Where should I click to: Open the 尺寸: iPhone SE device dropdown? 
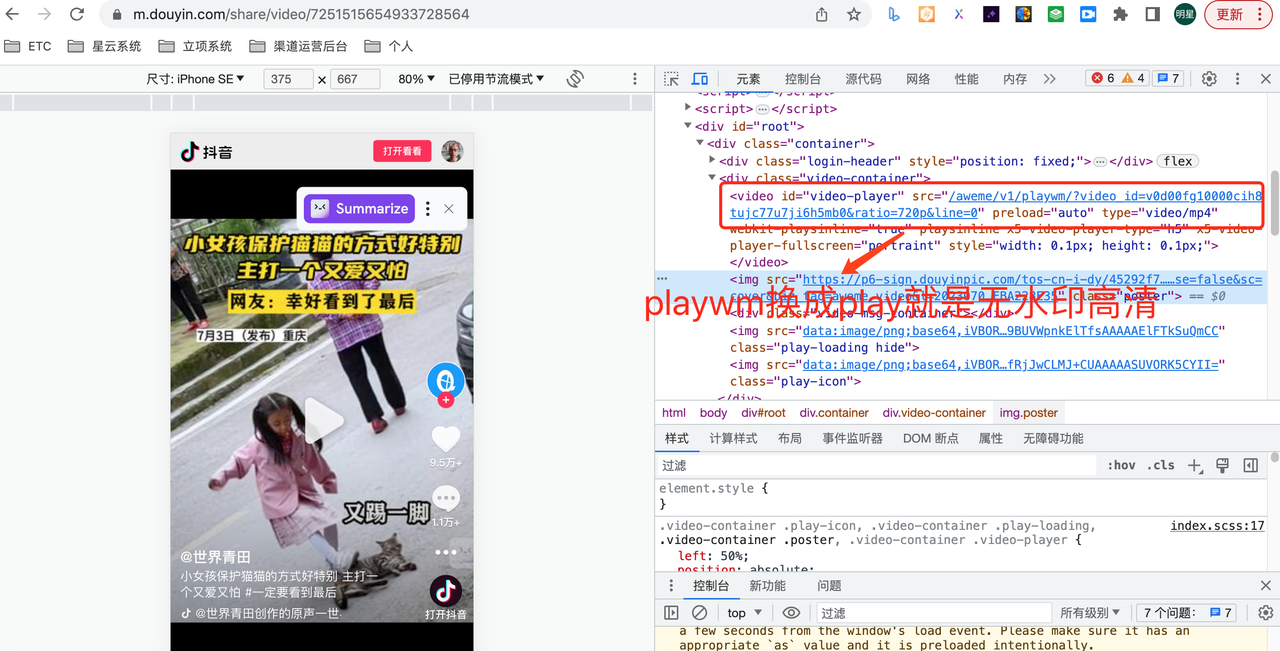[196, 79]
